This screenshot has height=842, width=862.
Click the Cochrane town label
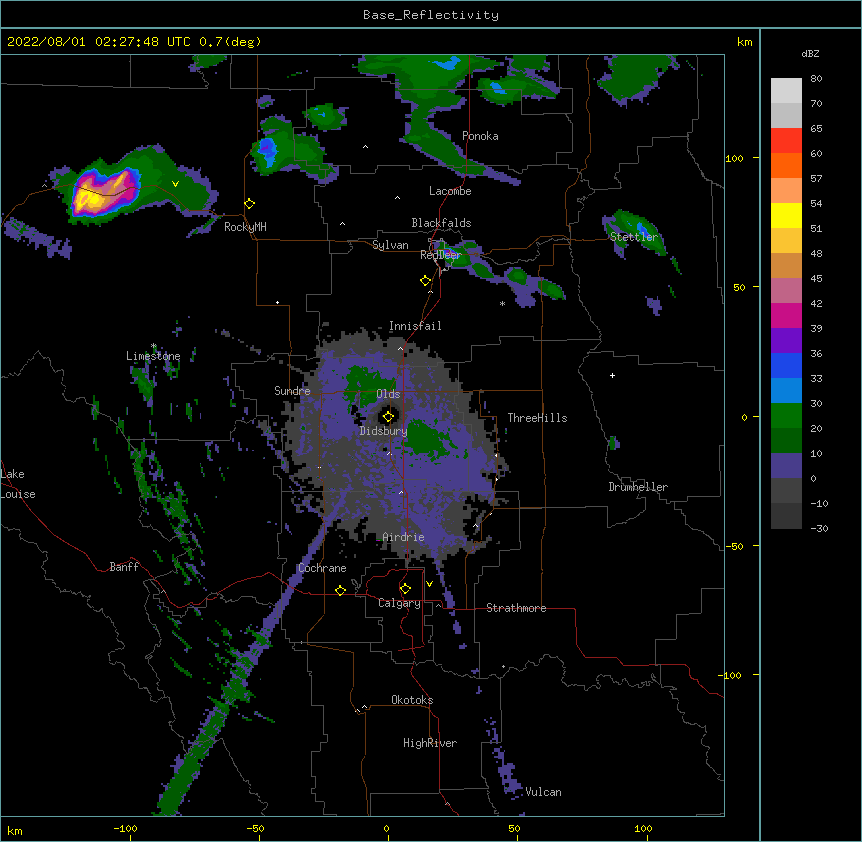click(322, 568)
